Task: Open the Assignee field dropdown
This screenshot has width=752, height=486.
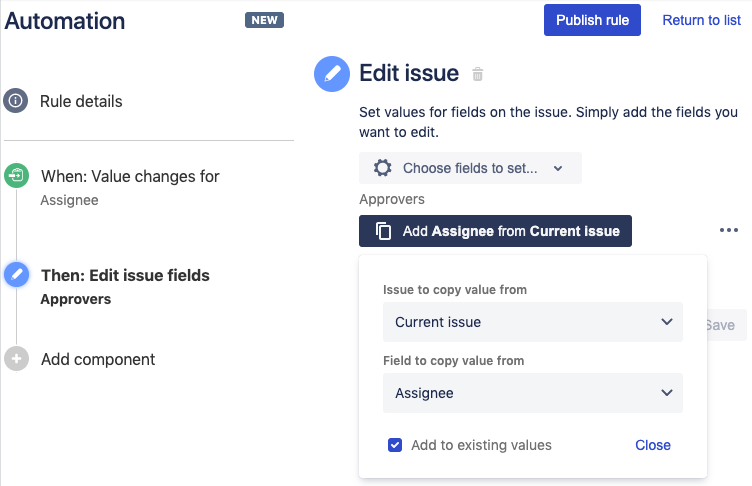Action: tap(532, 393)
